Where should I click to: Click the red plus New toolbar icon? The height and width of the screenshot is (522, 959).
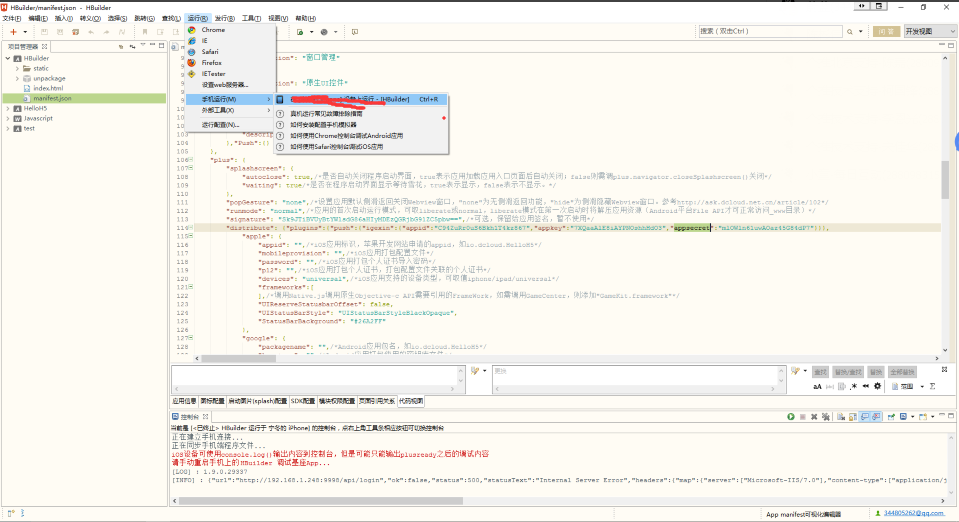click(x=13, y=32)
